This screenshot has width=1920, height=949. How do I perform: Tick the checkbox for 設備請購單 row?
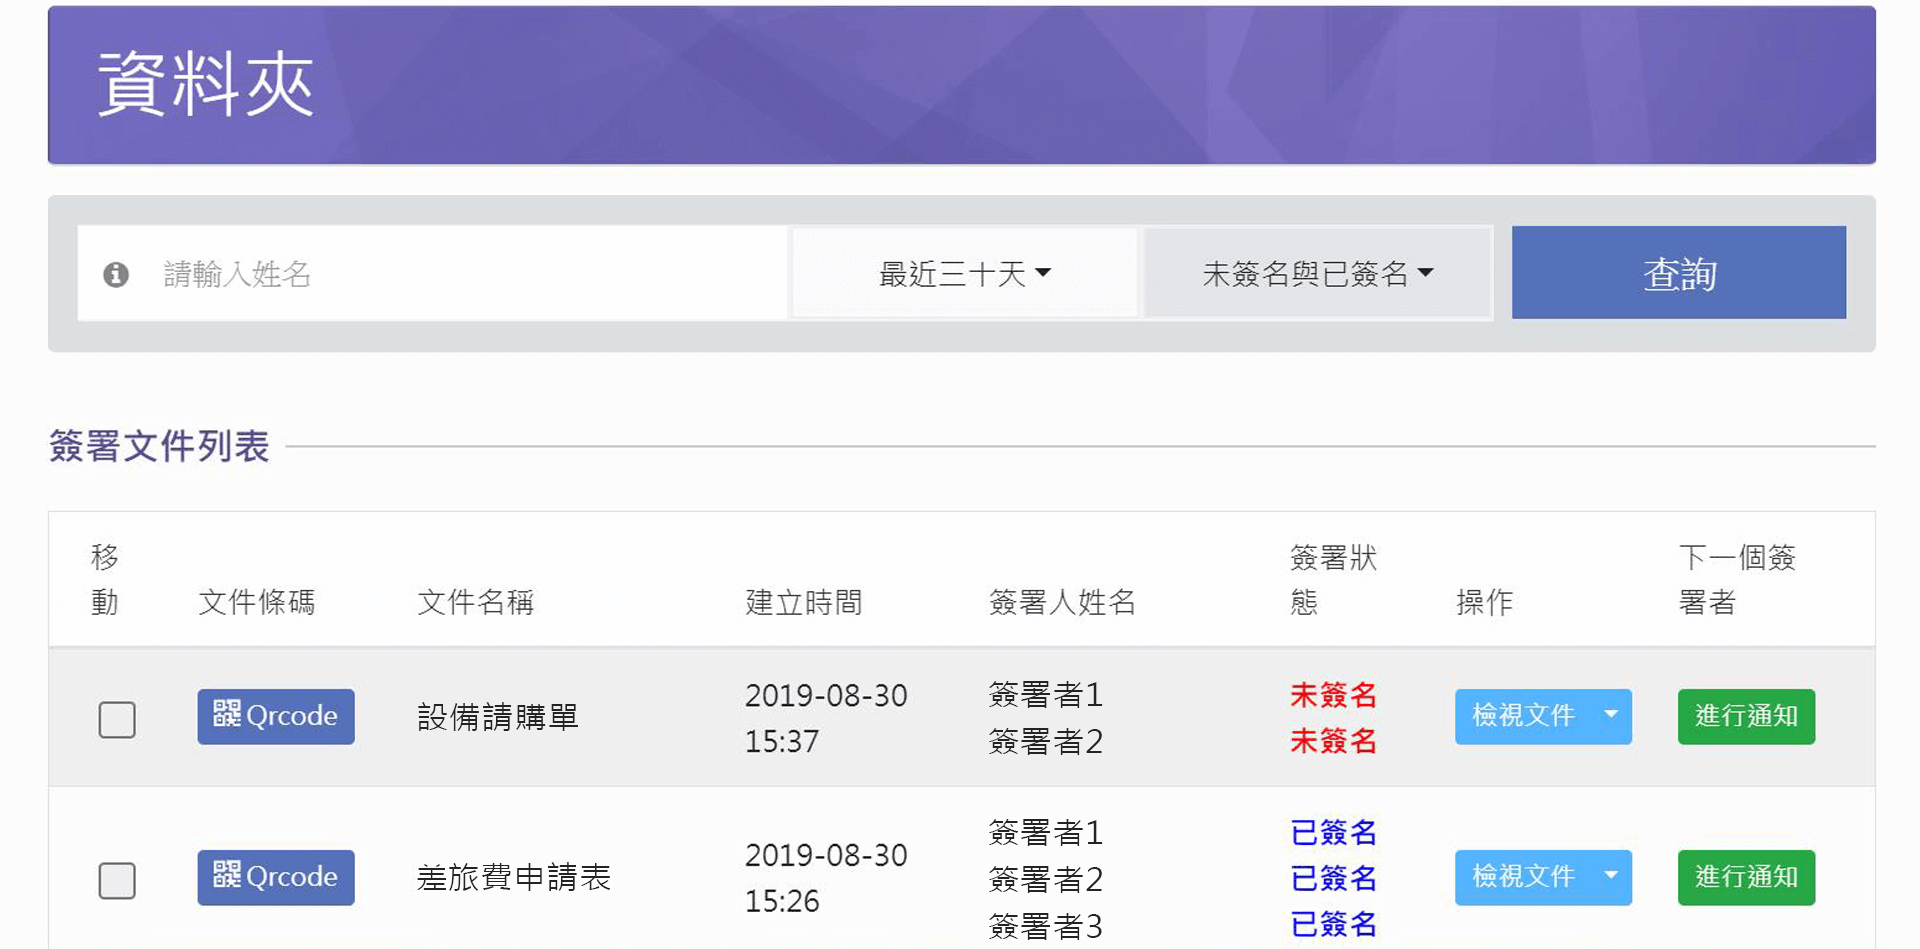(117, 719)
